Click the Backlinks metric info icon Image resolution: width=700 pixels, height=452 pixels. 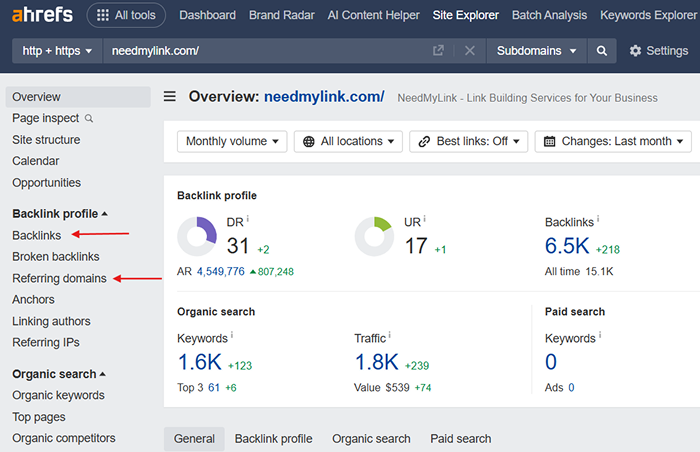coord(598,218)
